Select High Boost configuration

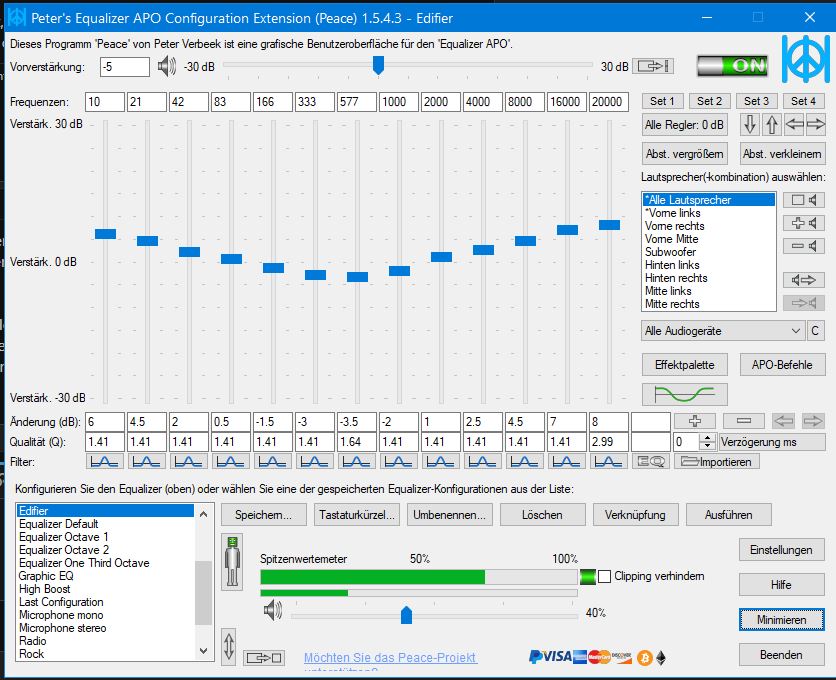[106, 589]
